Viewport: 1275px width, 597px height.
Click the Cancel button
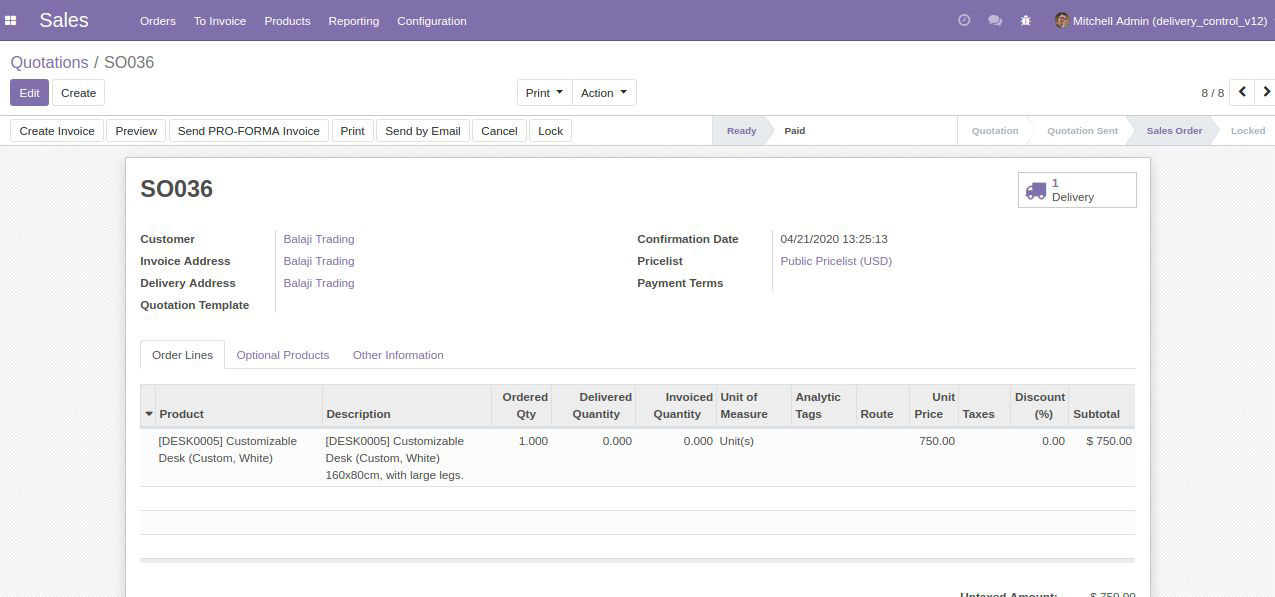point(499,131)
